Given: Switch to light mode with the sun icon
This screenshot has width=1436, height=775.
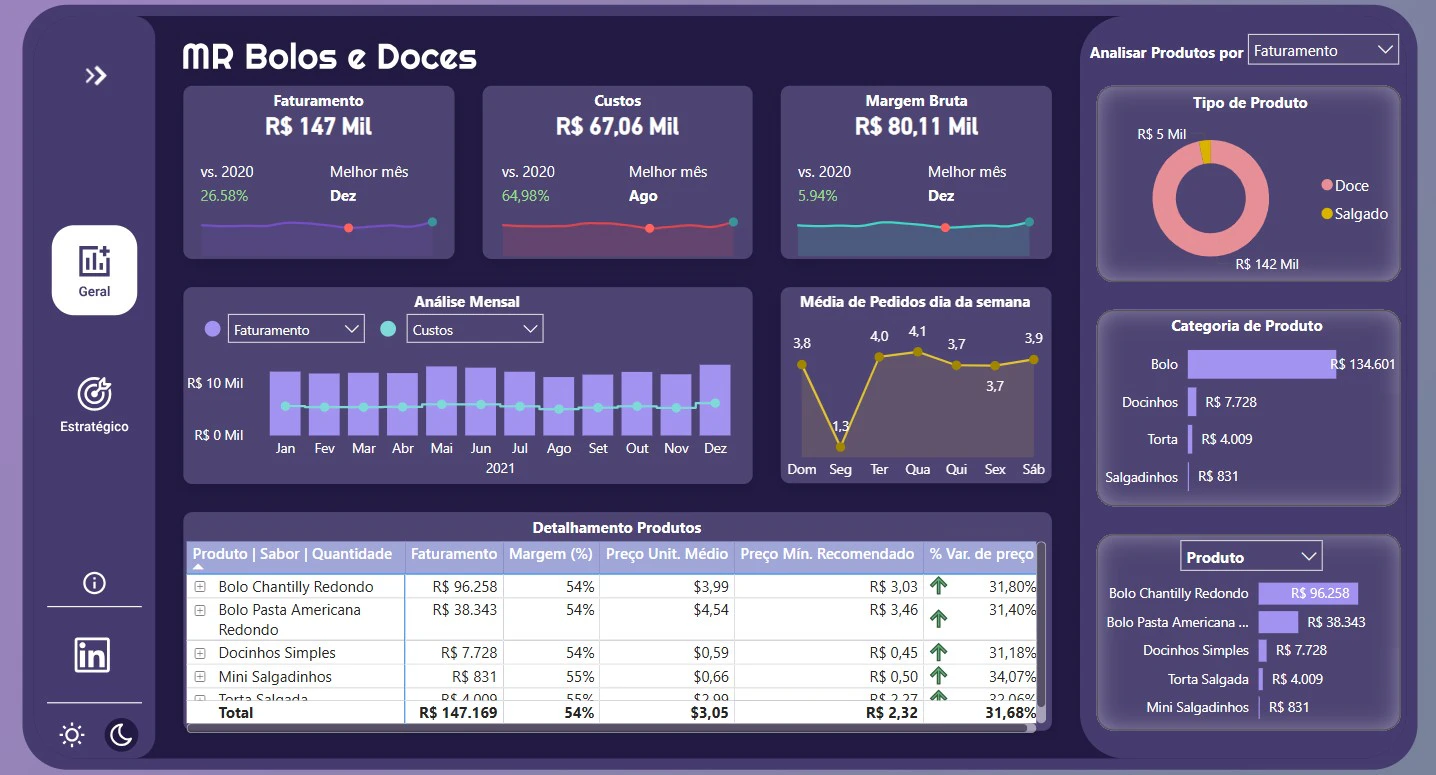Looking at the screenshot, I should tap(72, 736).
